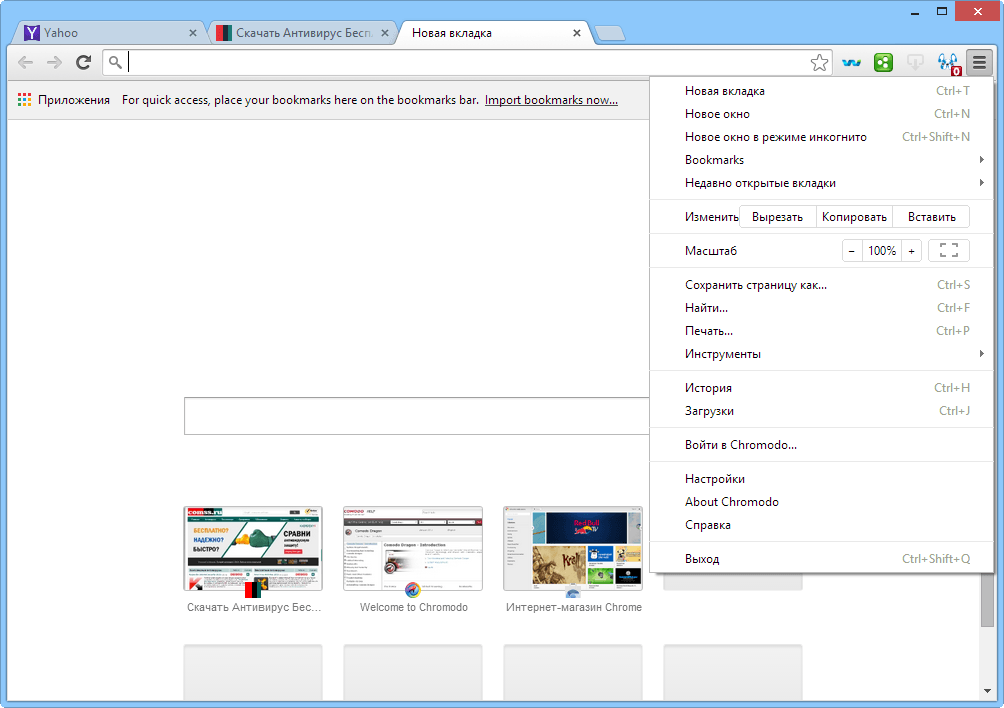Switch to Скачать Антивирус tab
This screenshot has height=708, width=1004.
tap(303, 33)
